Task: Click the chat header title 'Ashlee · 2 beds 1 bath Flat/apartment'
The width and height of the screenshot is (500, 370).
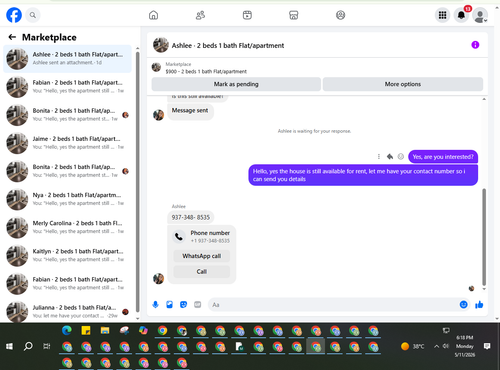Action: tap(228, 45)
